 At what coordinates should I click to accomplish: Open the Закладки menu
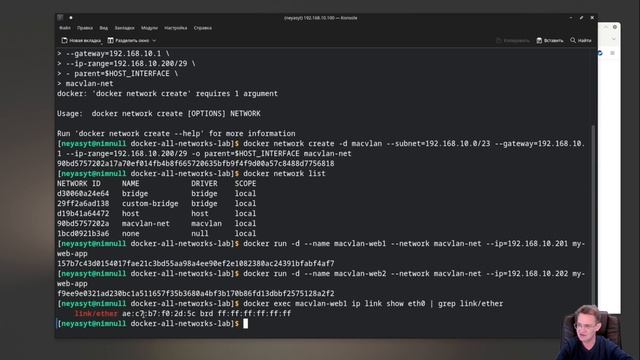point(124,28)
